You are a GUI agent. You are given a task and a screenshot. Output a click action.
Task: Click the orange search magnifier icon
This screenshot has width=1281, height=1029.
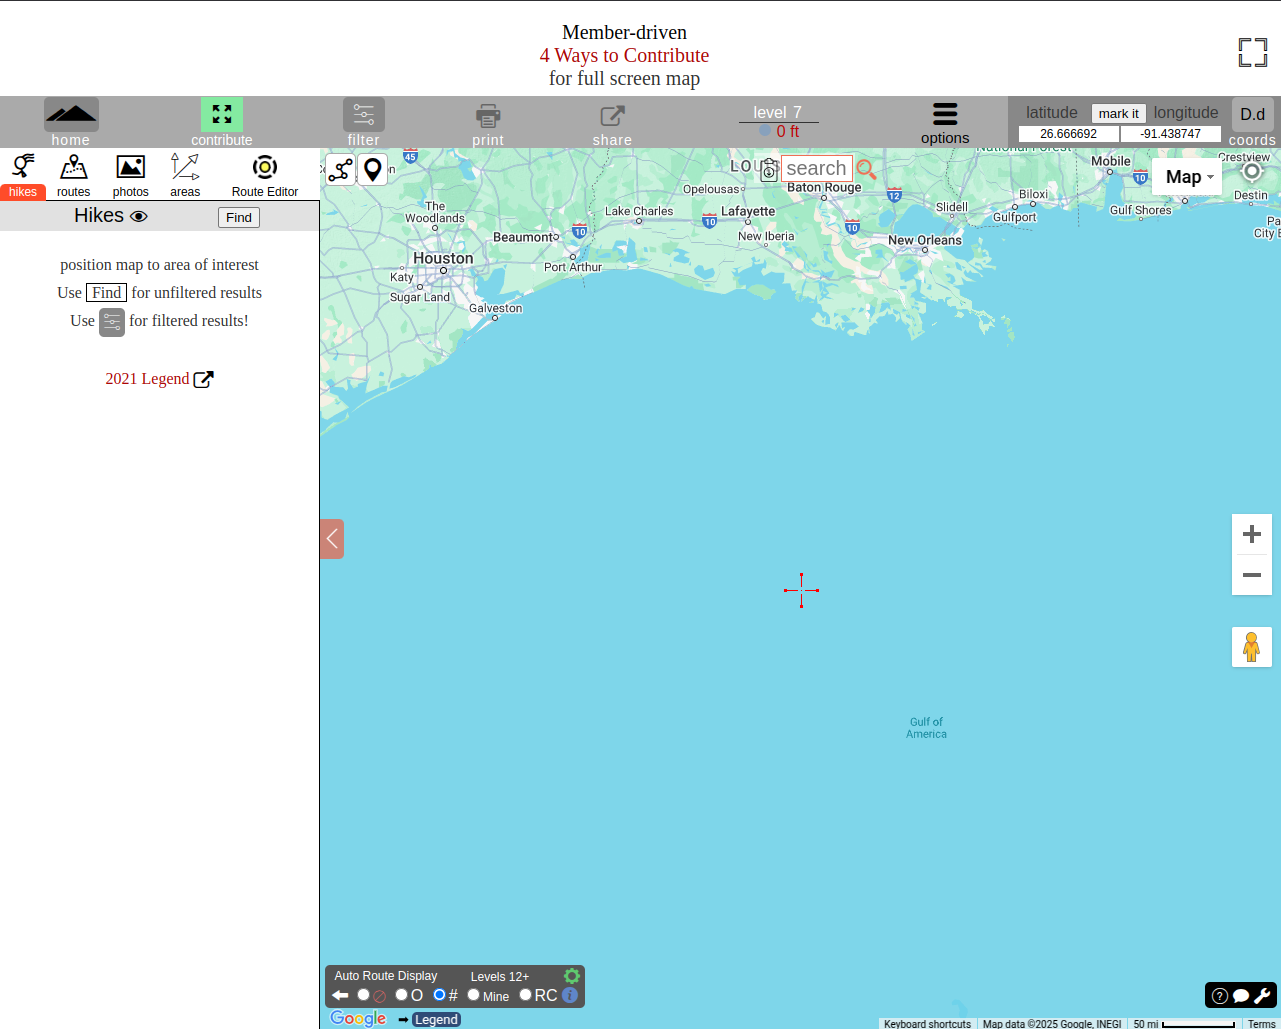866,170
